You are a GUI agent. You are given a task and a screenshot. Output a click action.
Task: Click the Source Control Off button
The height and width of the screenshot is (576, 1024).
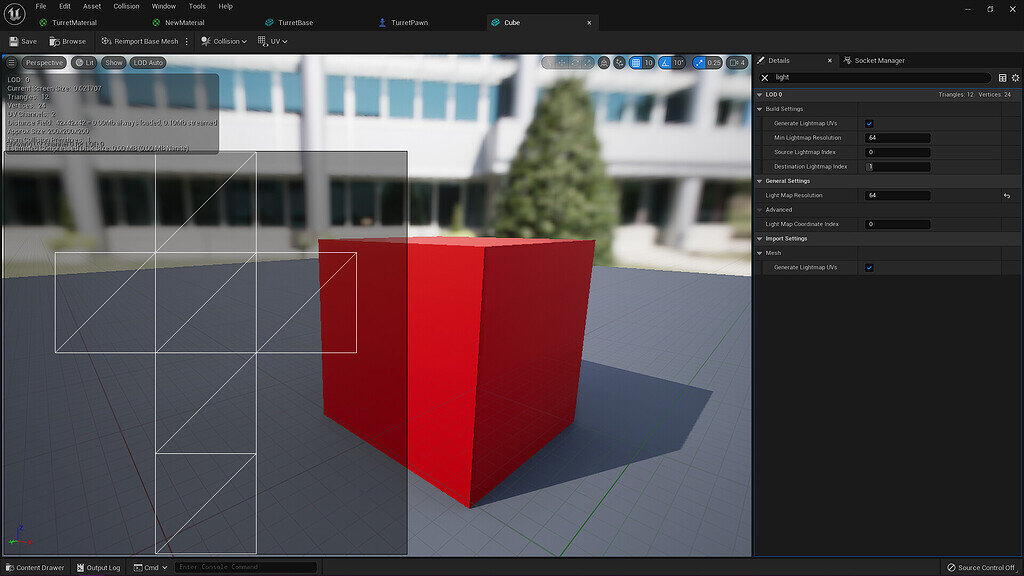point(980,565)
